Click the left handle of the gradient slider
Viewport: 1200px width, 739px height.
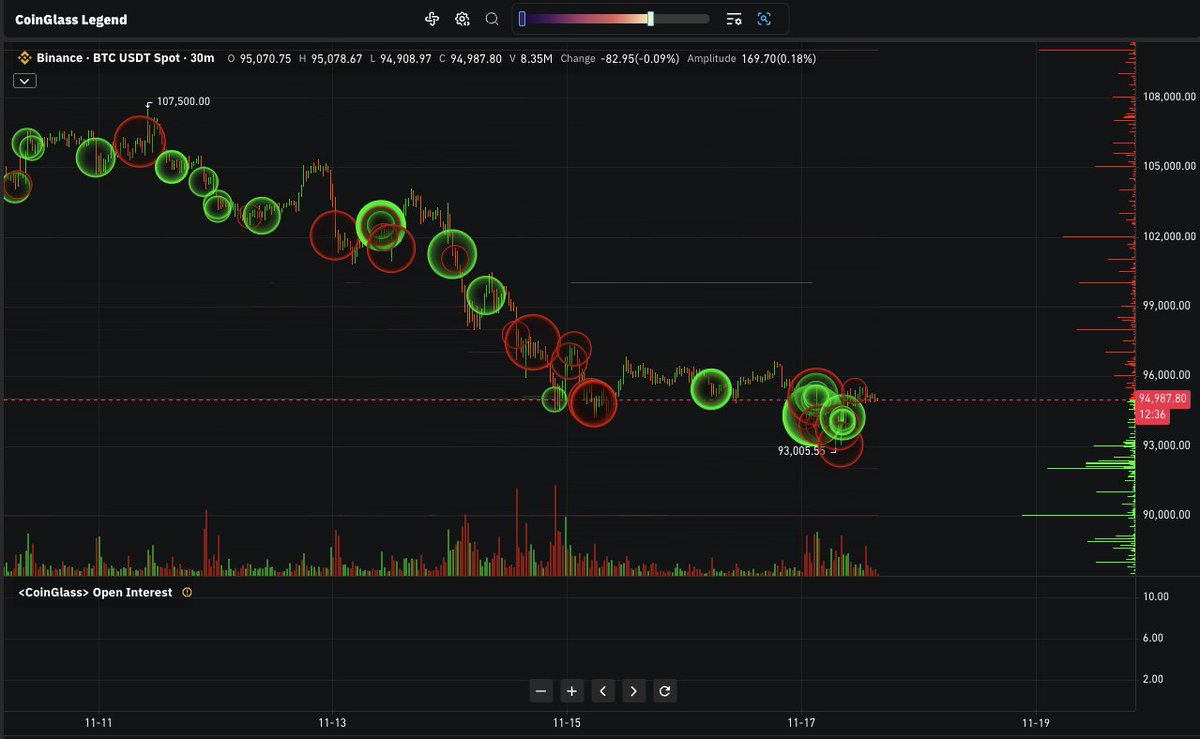[522, 19]
